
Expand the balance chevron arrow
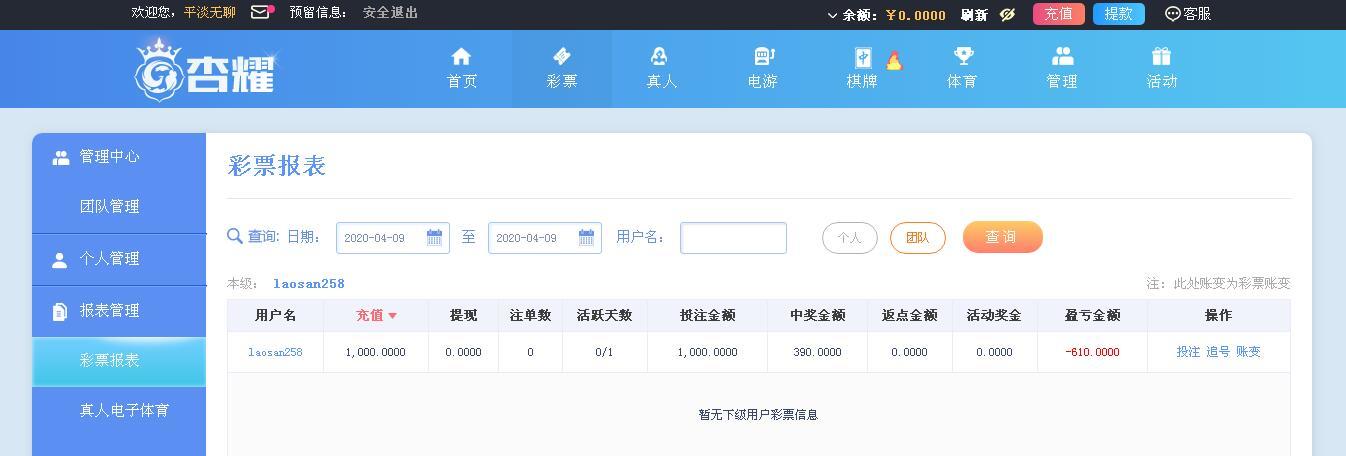click(x=832, y=15)
